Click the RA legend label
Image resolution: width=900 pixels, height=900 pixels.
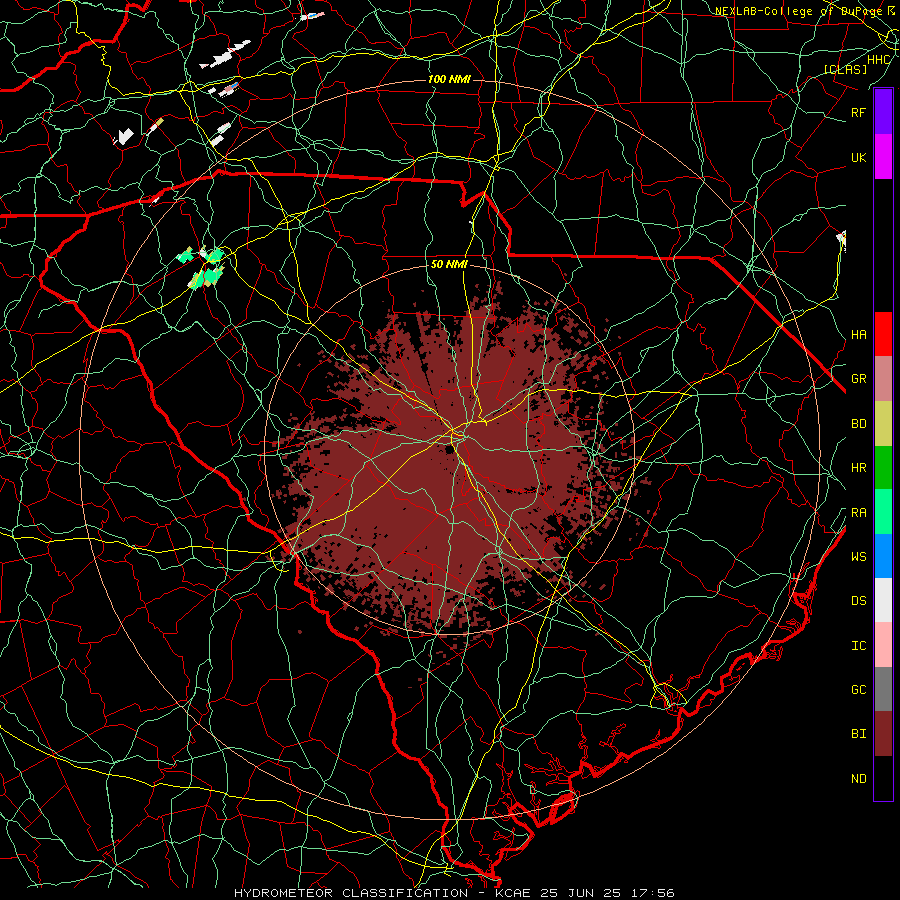859,513
